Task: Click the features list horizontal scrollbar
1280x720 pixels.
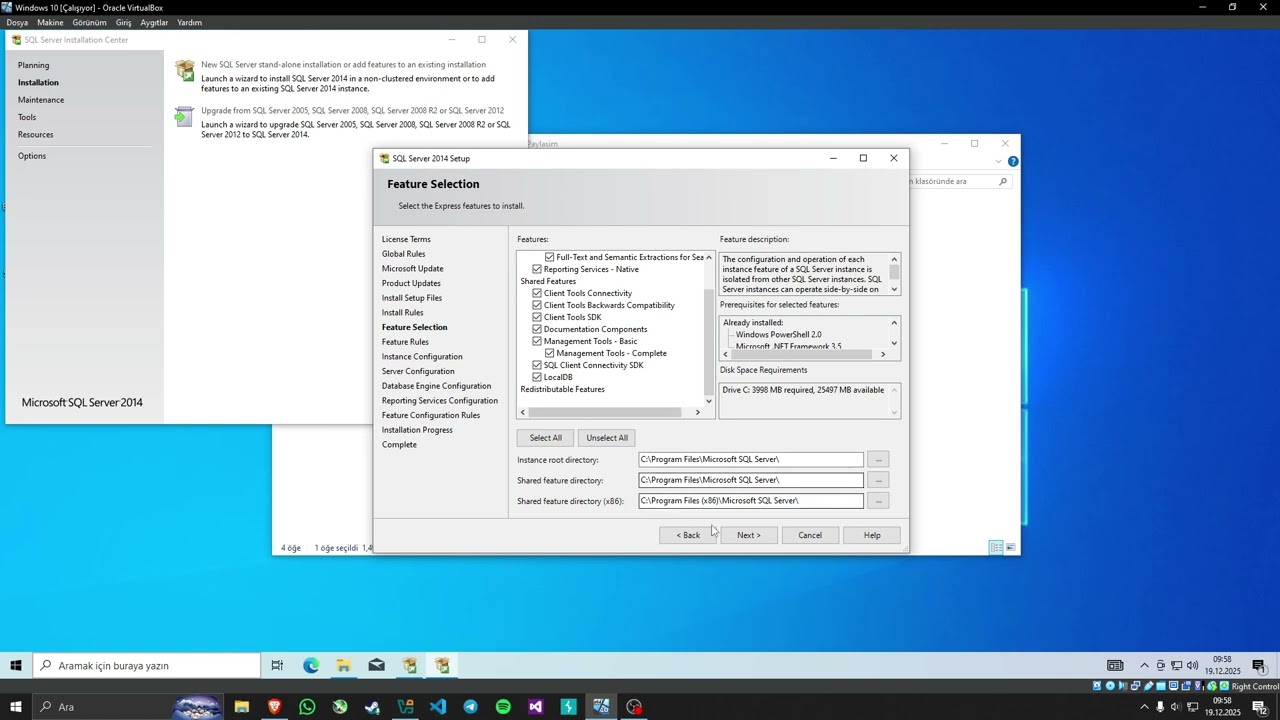Action: [606, 412]
